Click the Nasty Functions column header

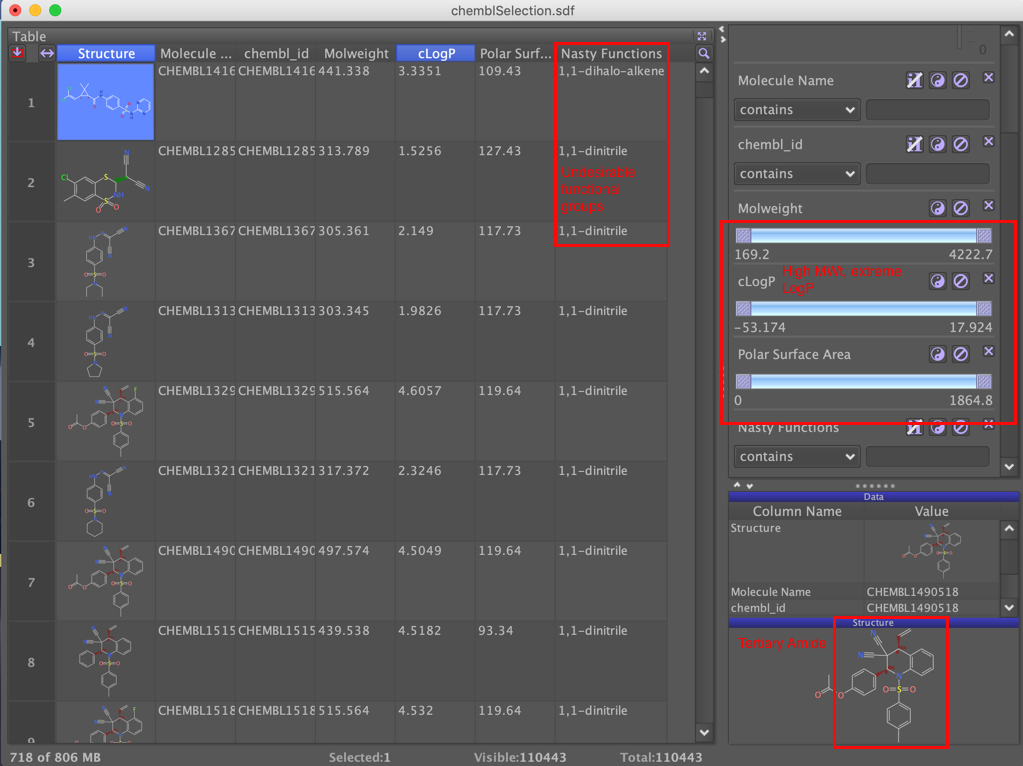(611, 54)
